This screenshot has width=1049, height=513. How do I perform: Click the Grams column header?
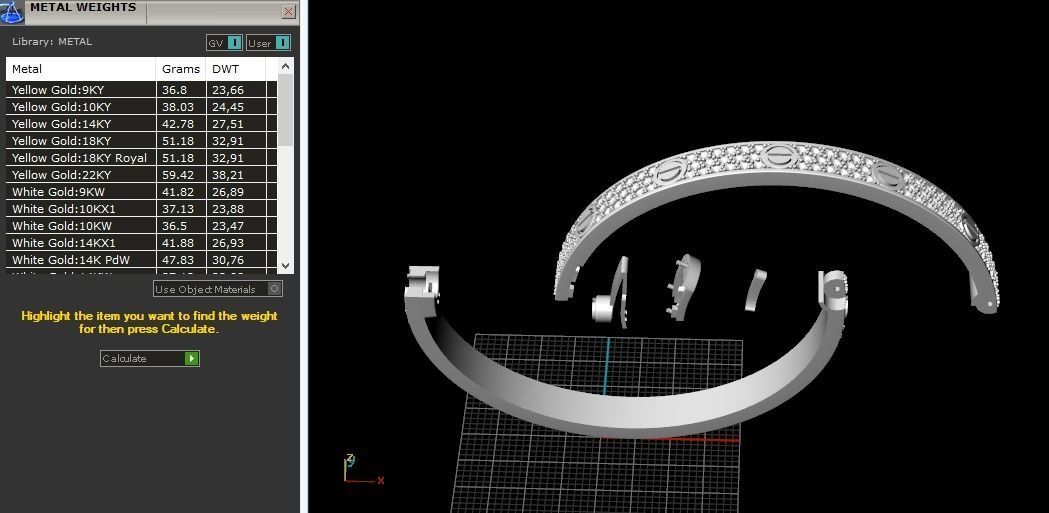click(x=181, y=69)
